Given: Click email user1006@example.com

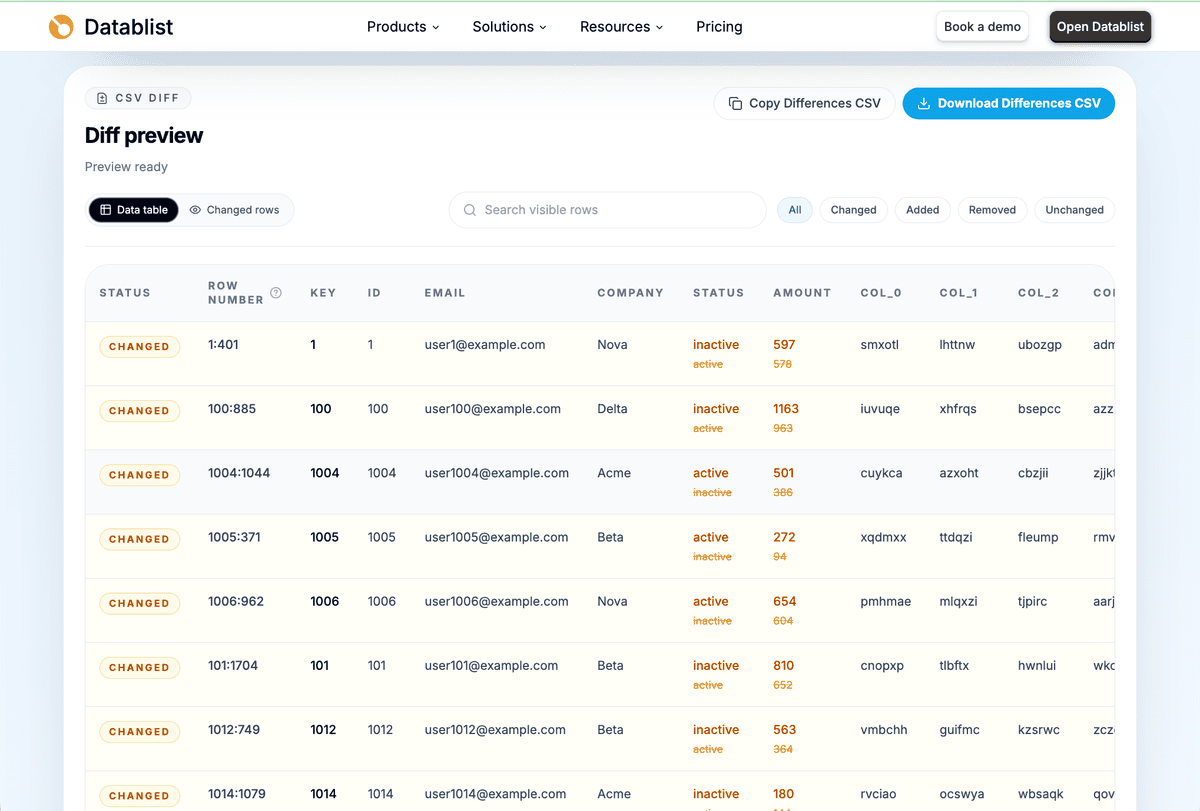Looking at the screenshot, I should [x=497, y=601].
